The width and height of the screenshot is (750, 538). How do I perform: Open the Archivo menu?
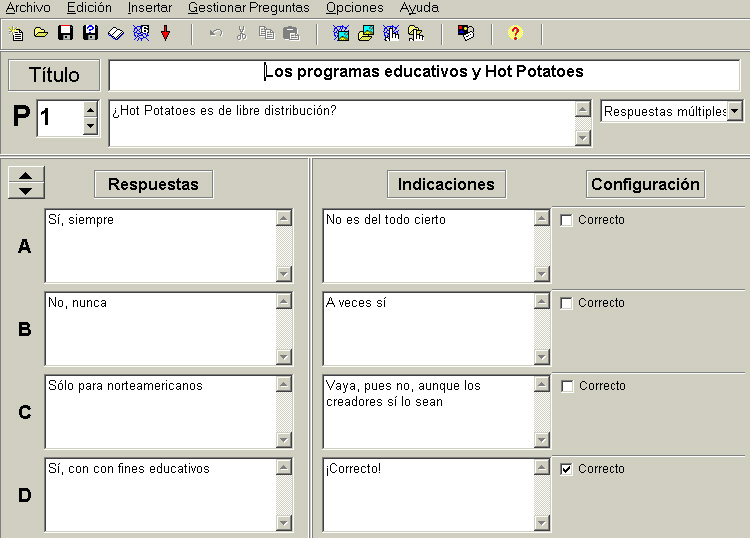tap(28, 8)
